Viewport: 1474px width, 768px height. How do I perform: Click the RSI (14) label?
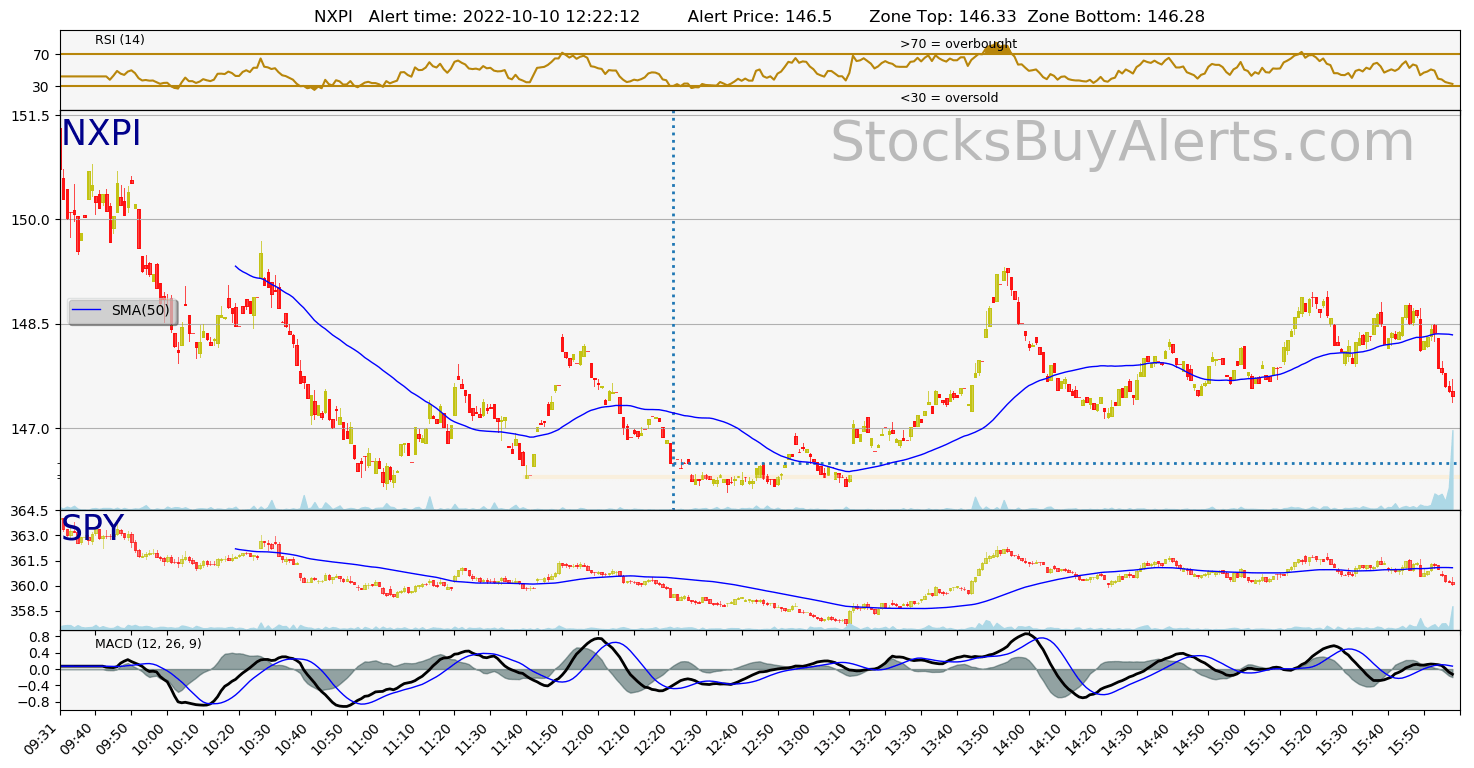click(x=120, y=40)
